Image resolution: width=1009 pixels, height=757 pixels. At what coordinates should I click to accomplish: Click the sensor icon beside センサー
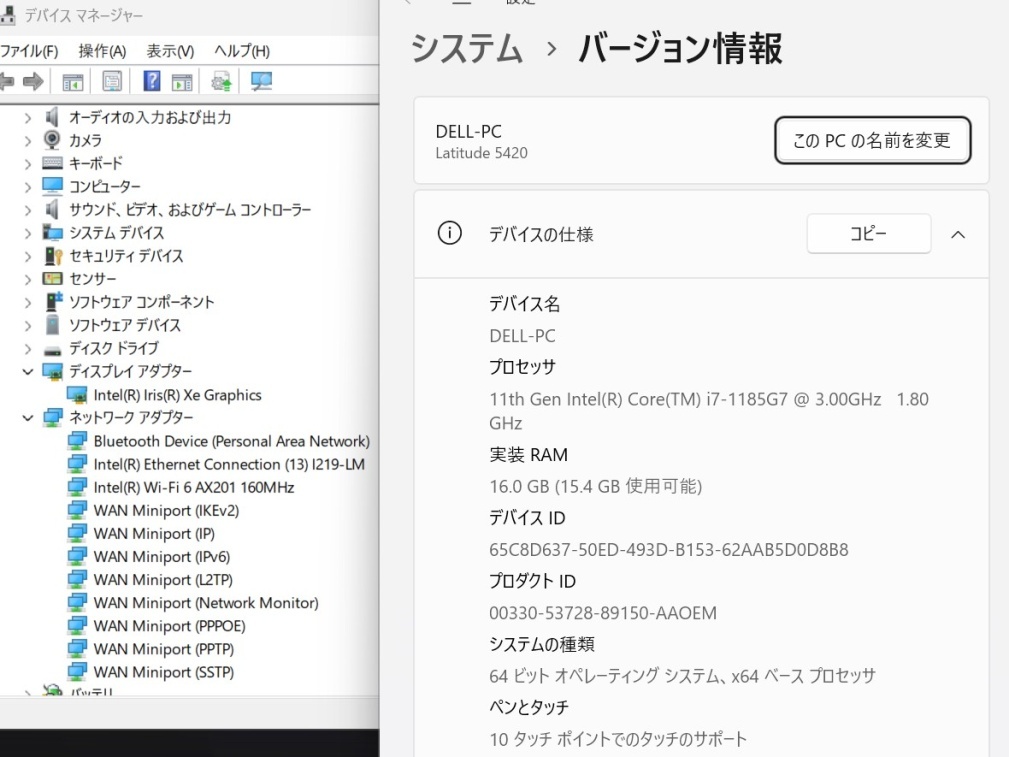[x=52, y=279]
